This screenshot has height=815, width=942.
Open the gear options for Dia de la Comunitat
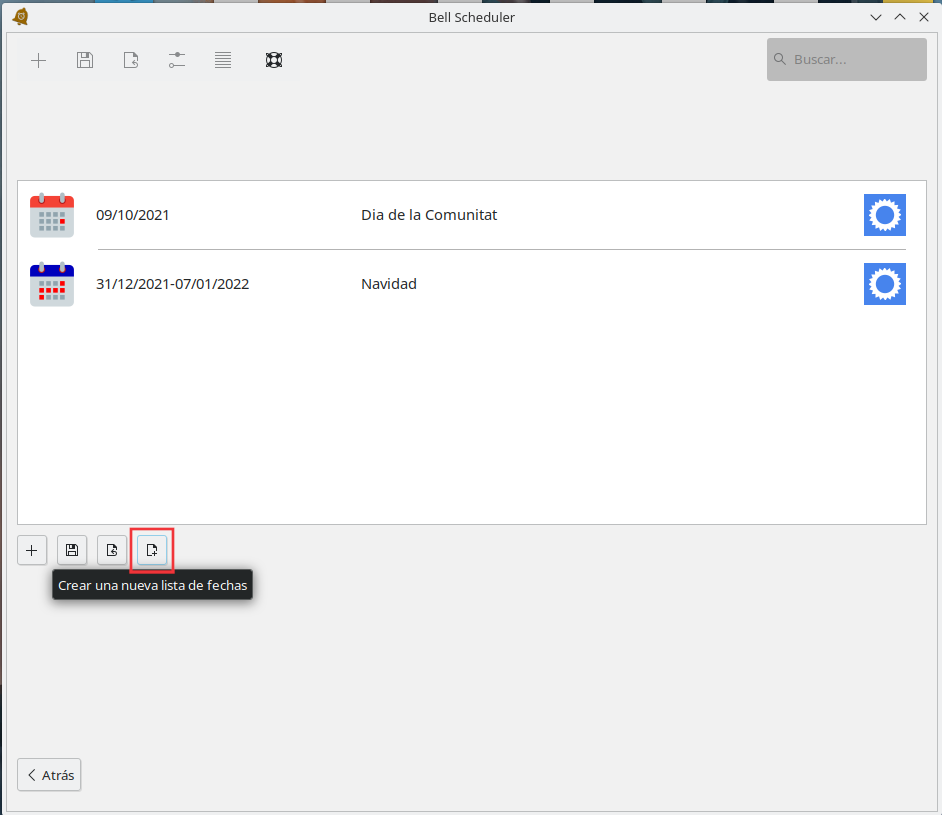pyautogui.click(x=884, y=215)
